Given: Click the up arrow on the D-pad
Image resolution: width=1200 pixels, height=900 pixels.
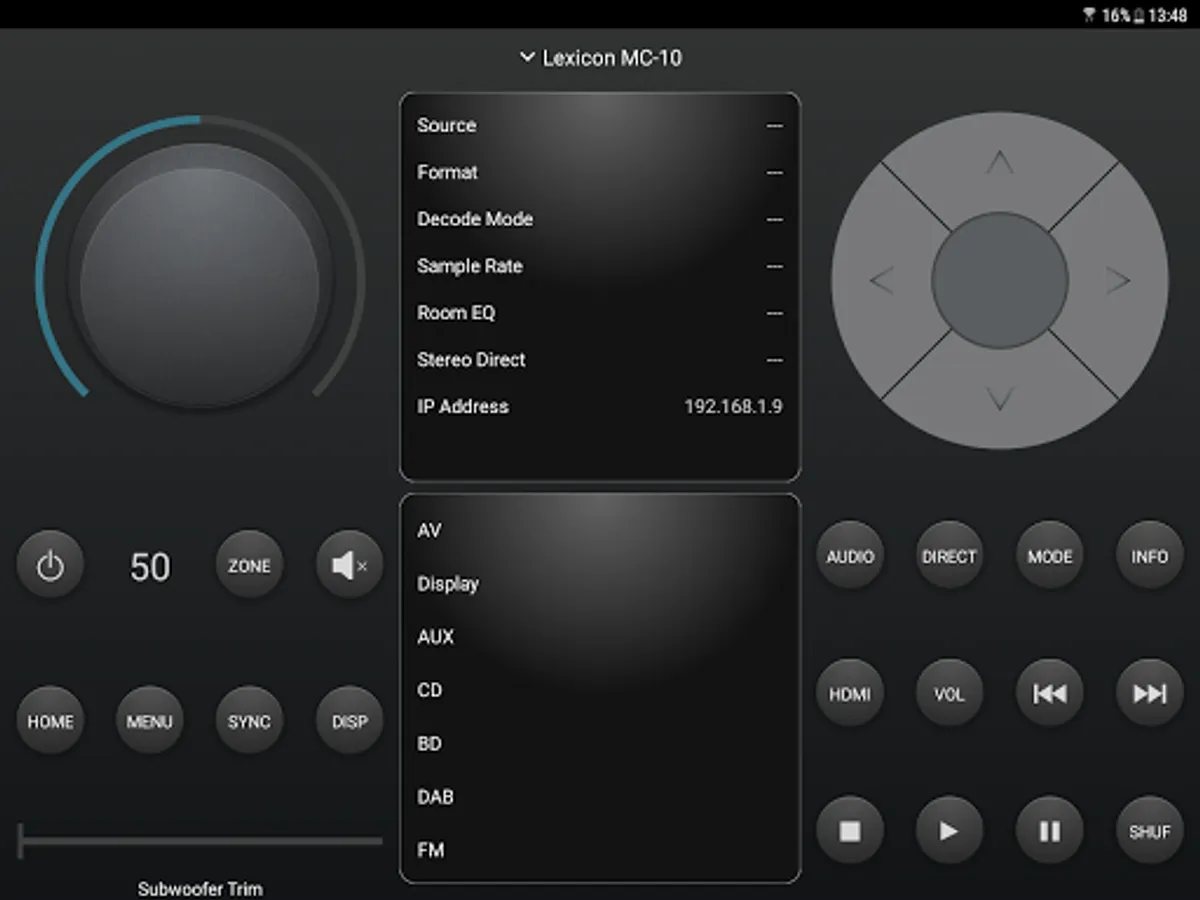Looking at the screenshot, I should pyautogui.click(x=1000, y=162).
